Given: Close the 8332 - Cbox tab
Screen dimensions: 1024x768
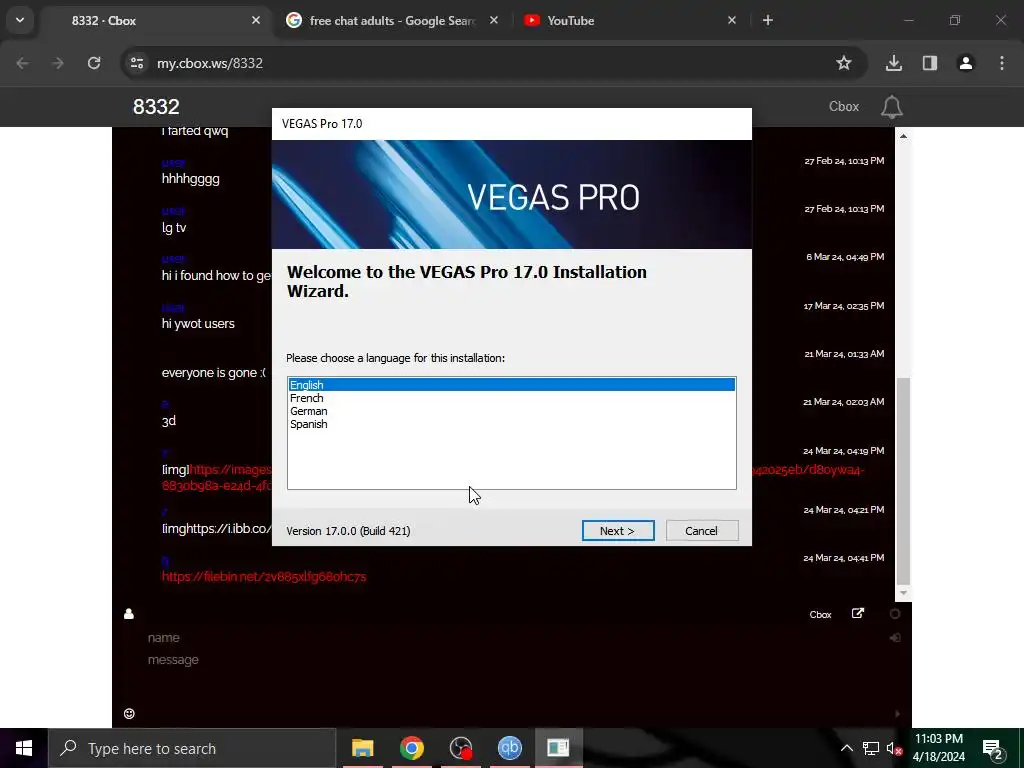Looking at the screenshot, I should pyautogui.click(x=256, y=20).
